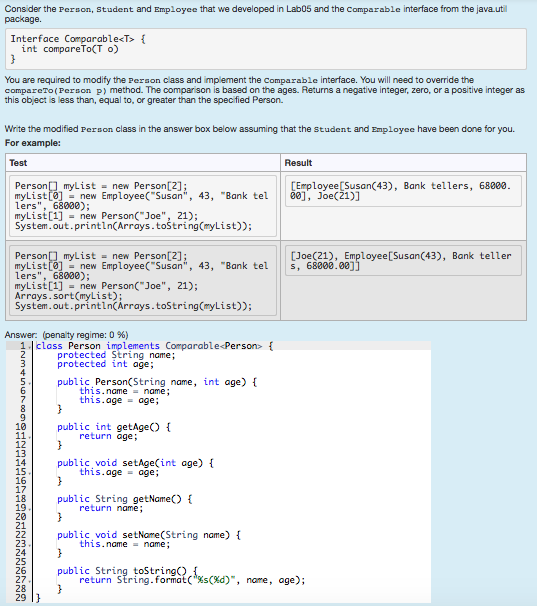Image resolution: width=537 pixels, height=606 pixels.
Task: Toggle the fold marker beside line number 11
Action: click(x=30, y=437)
